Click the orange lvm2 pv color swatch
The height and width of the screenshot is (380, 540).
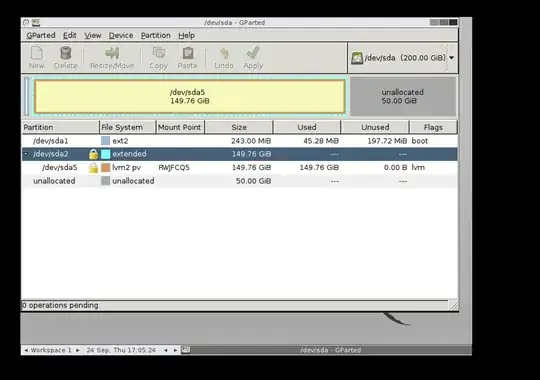tap(105, 168)
